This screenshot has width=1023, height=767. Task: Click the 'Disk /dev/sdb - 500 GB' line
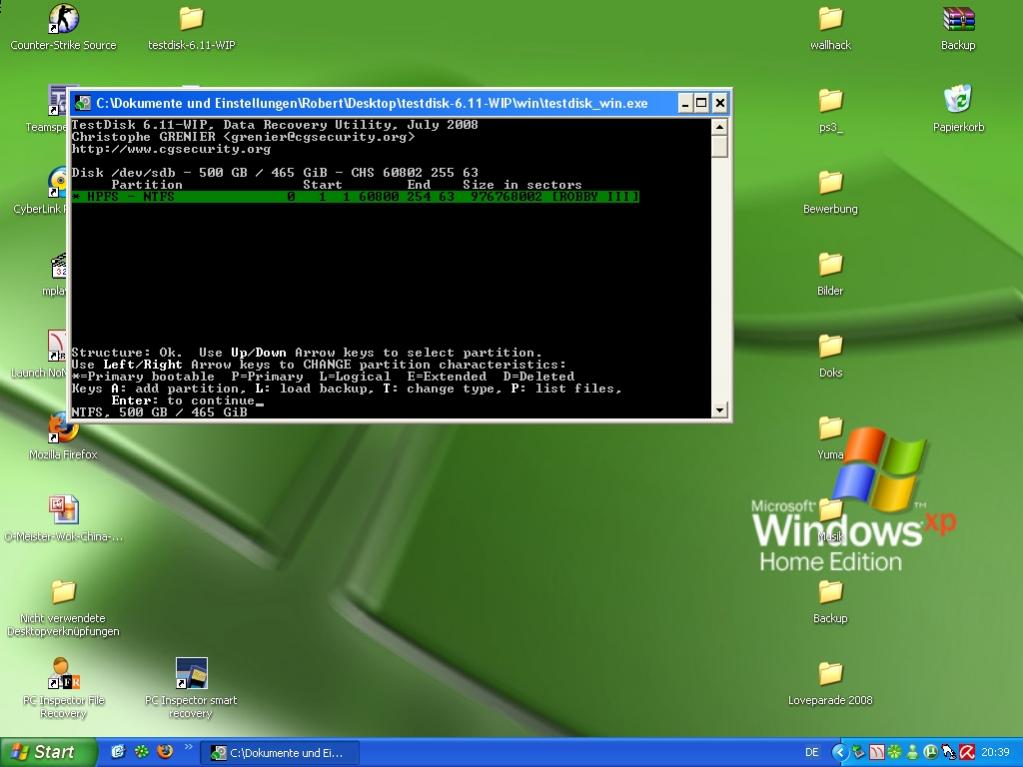[x=275, y=172]
